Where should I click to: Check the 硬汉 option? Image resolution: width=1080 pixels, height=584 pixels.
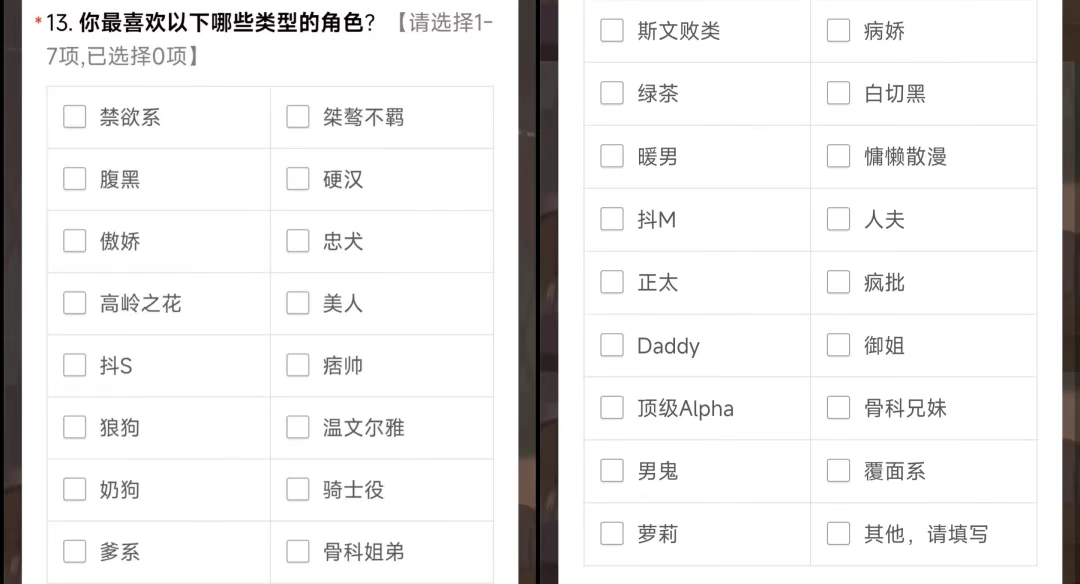point(298,179)
